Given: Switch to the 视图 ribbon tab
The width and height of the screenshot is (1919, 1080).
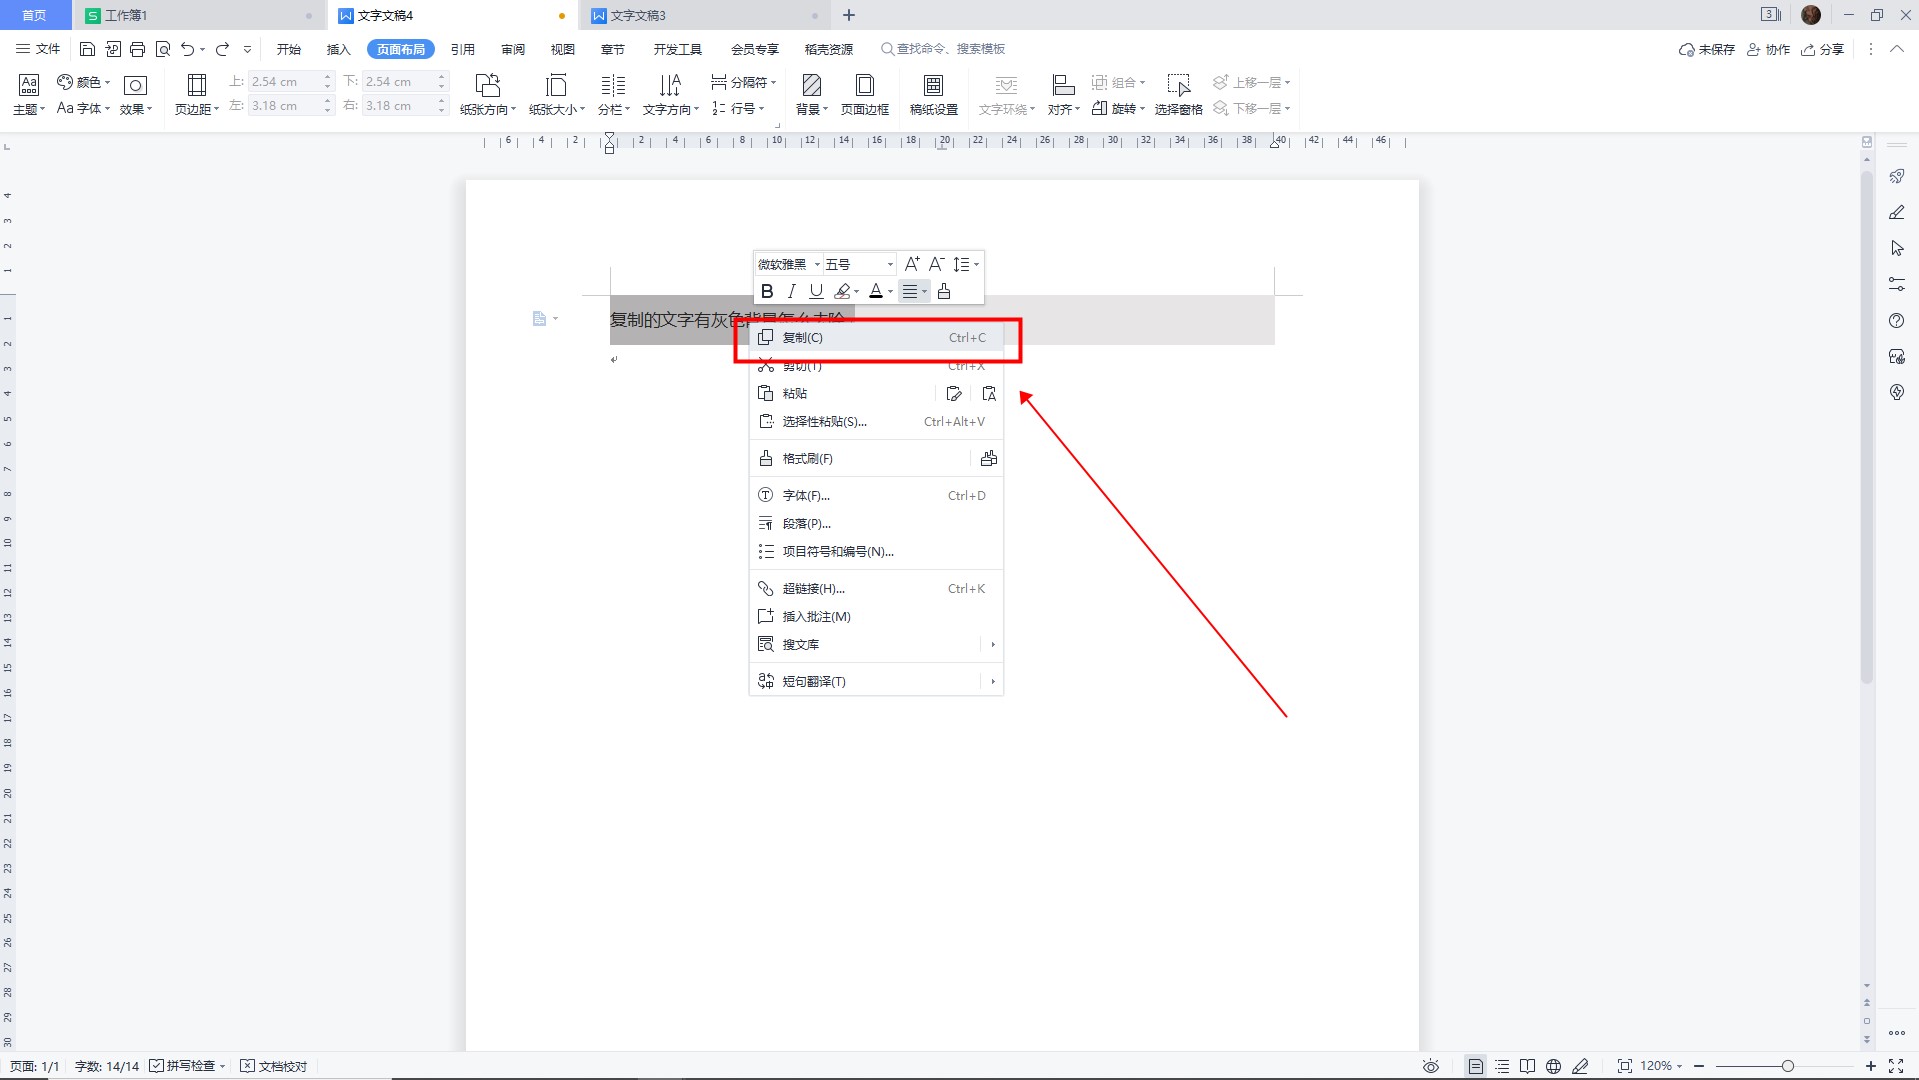Looking at the screenshot, I should pyautogui.click(x=563, y=49).
